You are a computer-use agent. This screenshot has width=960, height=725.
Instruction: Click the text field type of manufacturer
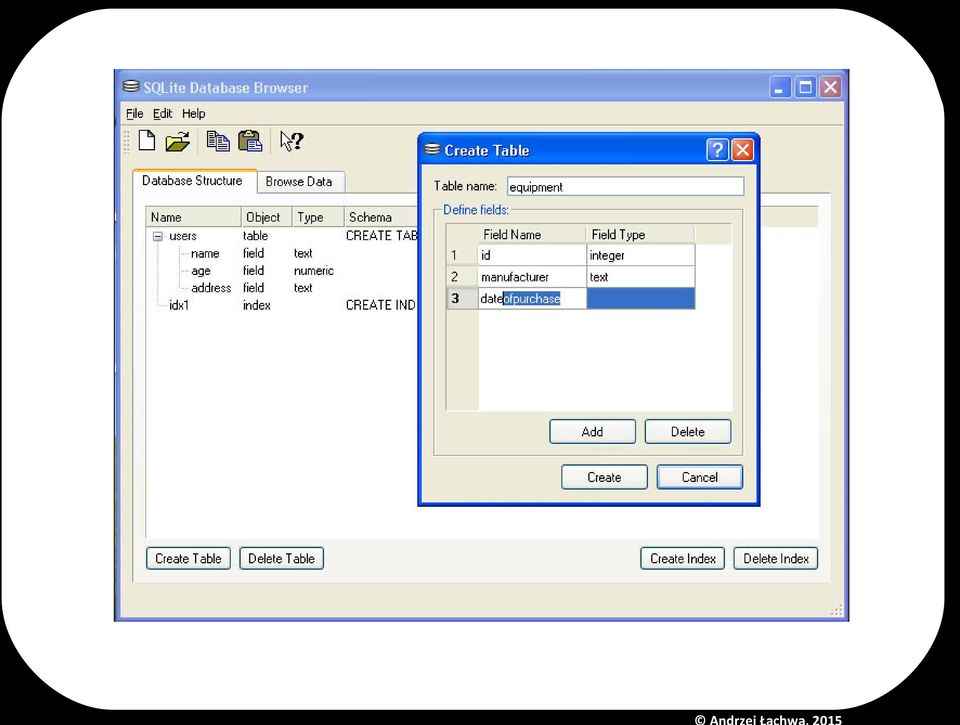click(640, 277)
